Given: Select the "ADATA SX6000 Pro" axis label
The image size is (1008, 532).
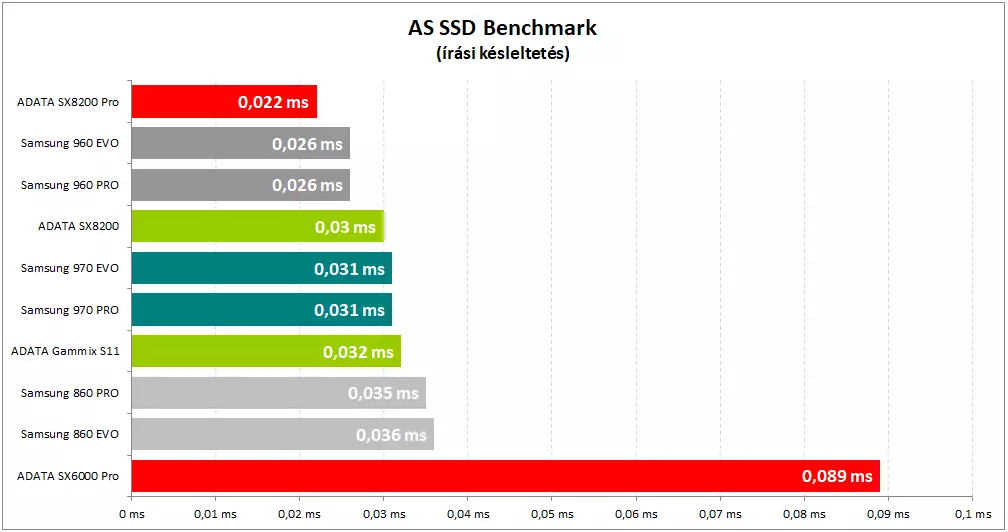Looking at the screenshot, I should (68, 476).
